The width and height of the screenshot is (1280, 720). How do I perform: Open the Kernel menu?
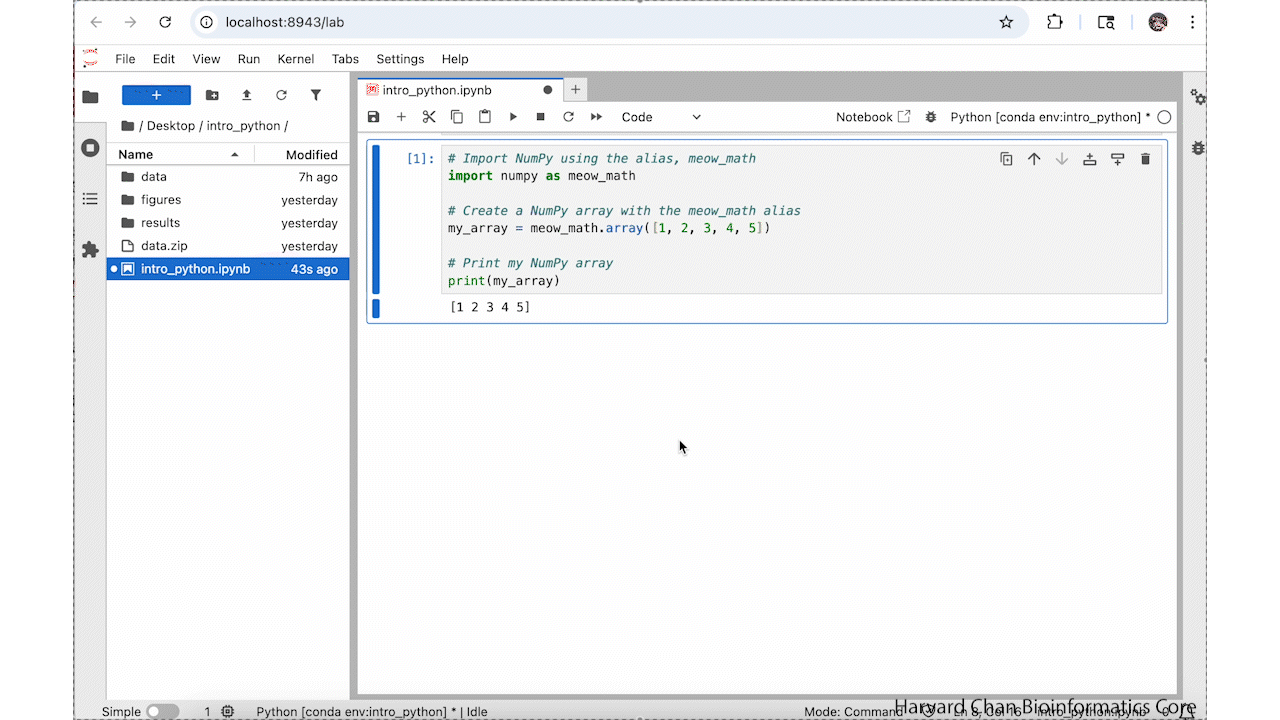click(295, 59)
